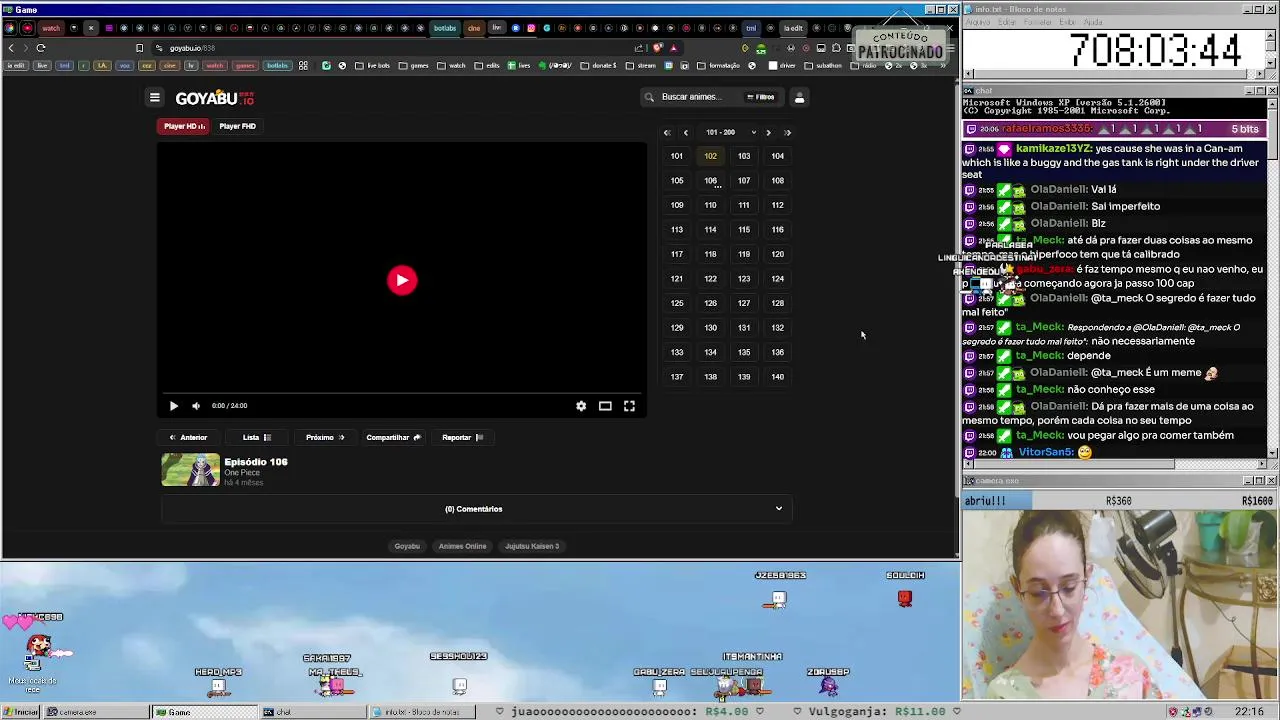
Task: Open the stream bookmark folder
Action: point(641,66)
